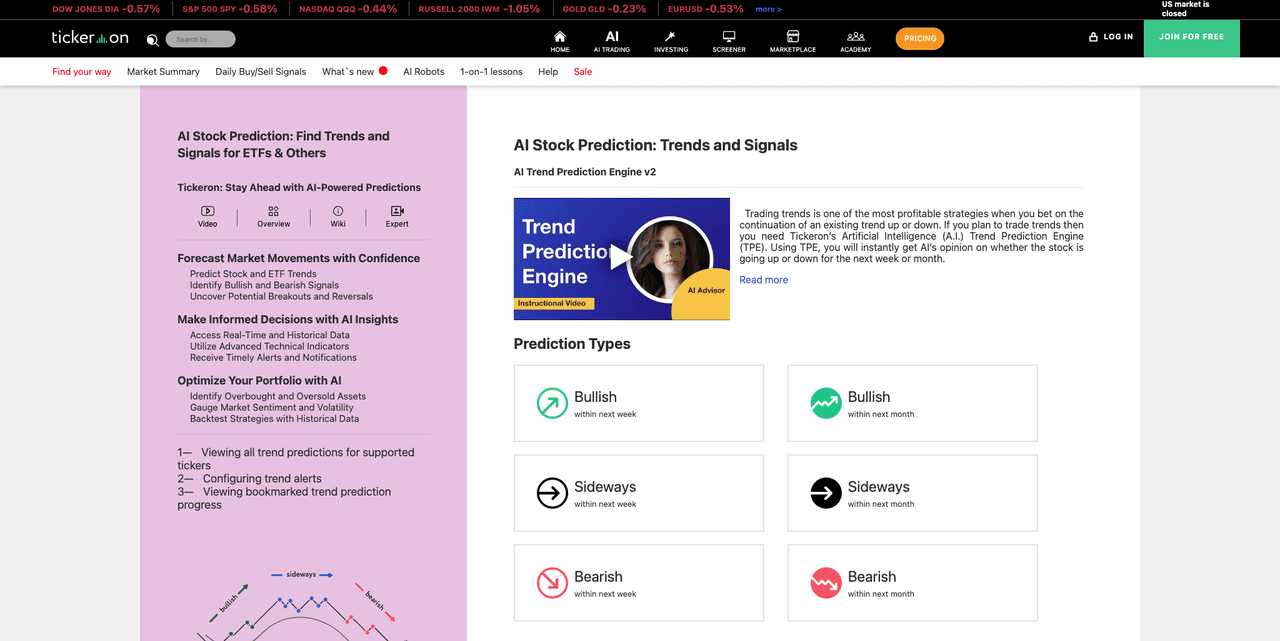Open Daily Buy/Sell Signals menu item
Viewport: 1280px width, 641px height.
[261, 72]
